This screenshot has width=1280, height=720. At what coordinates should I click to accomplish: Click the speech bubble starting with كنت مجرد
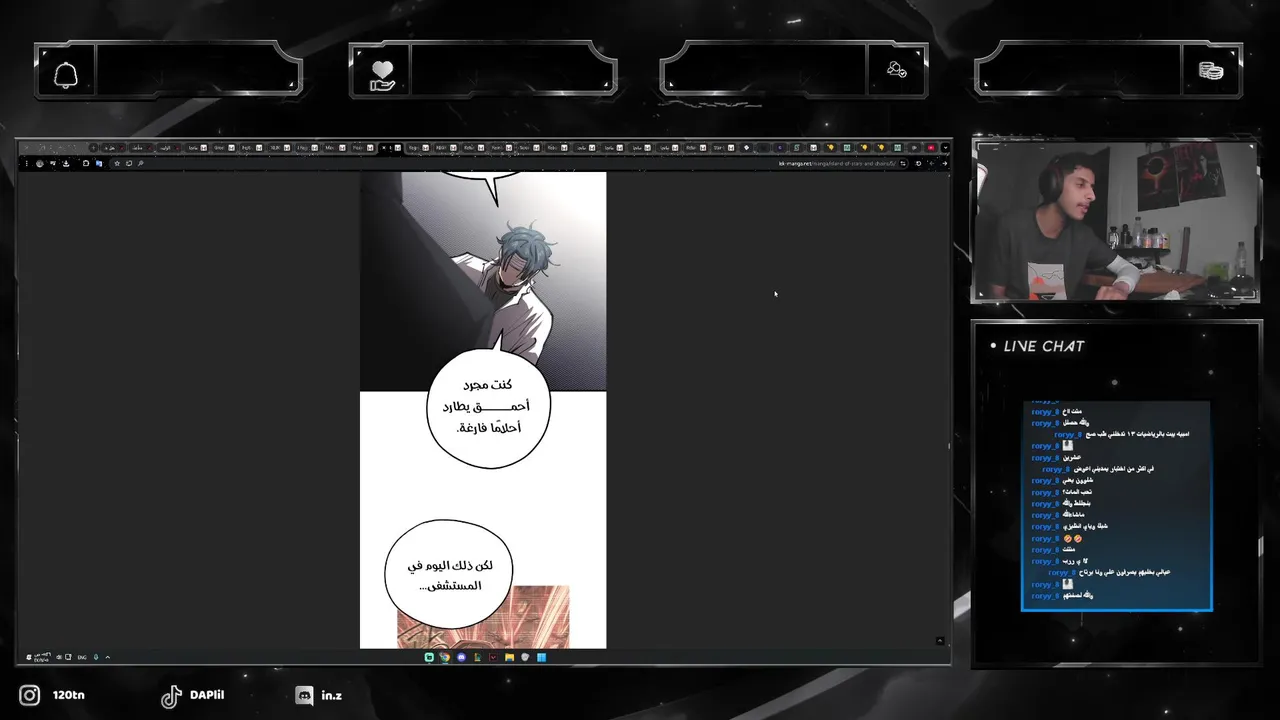488,407
